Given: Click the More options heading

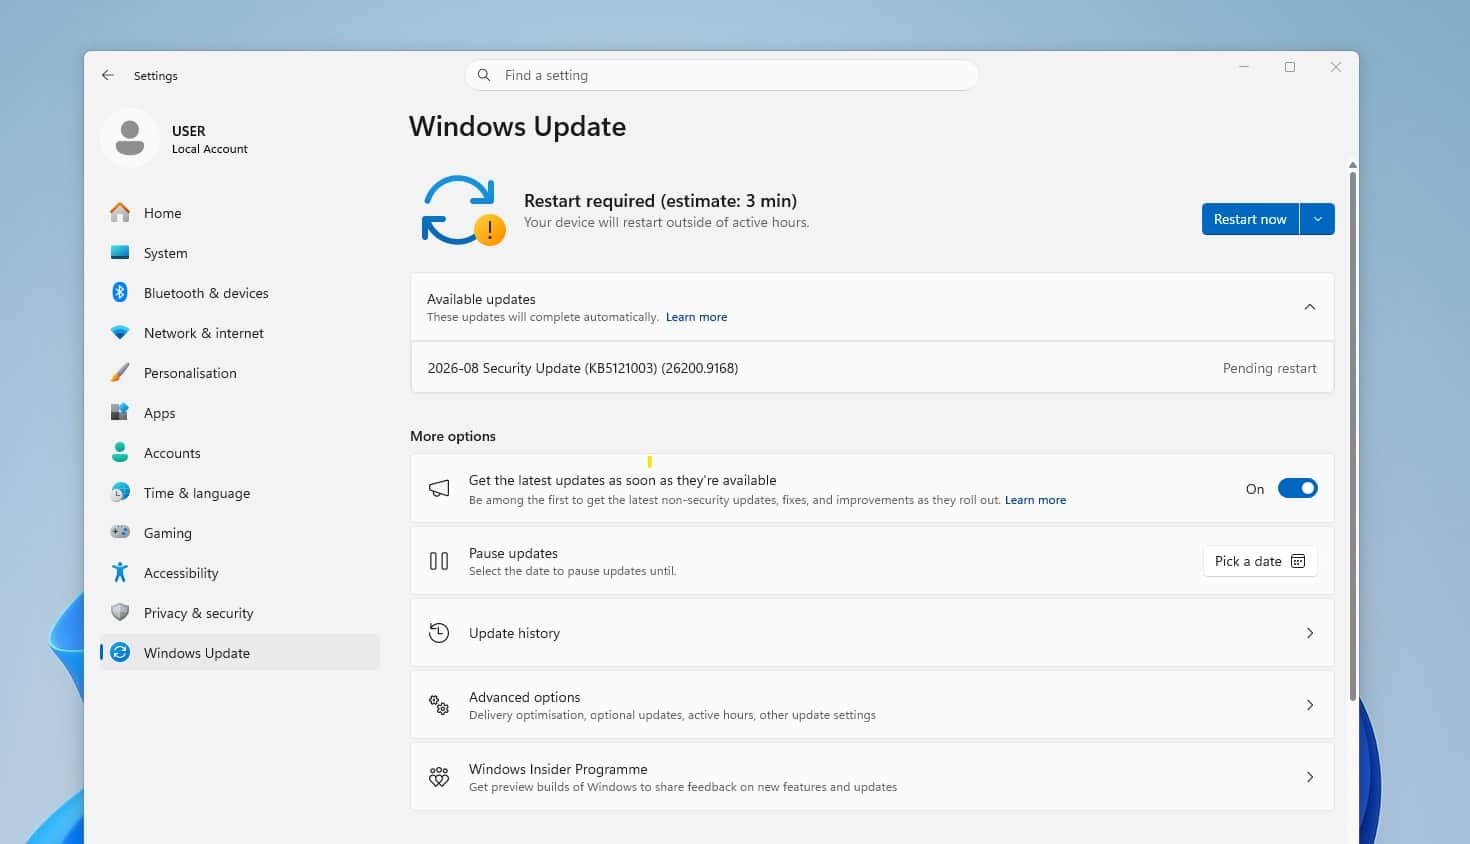Looking at the screenshot, I should pos(453,436).
